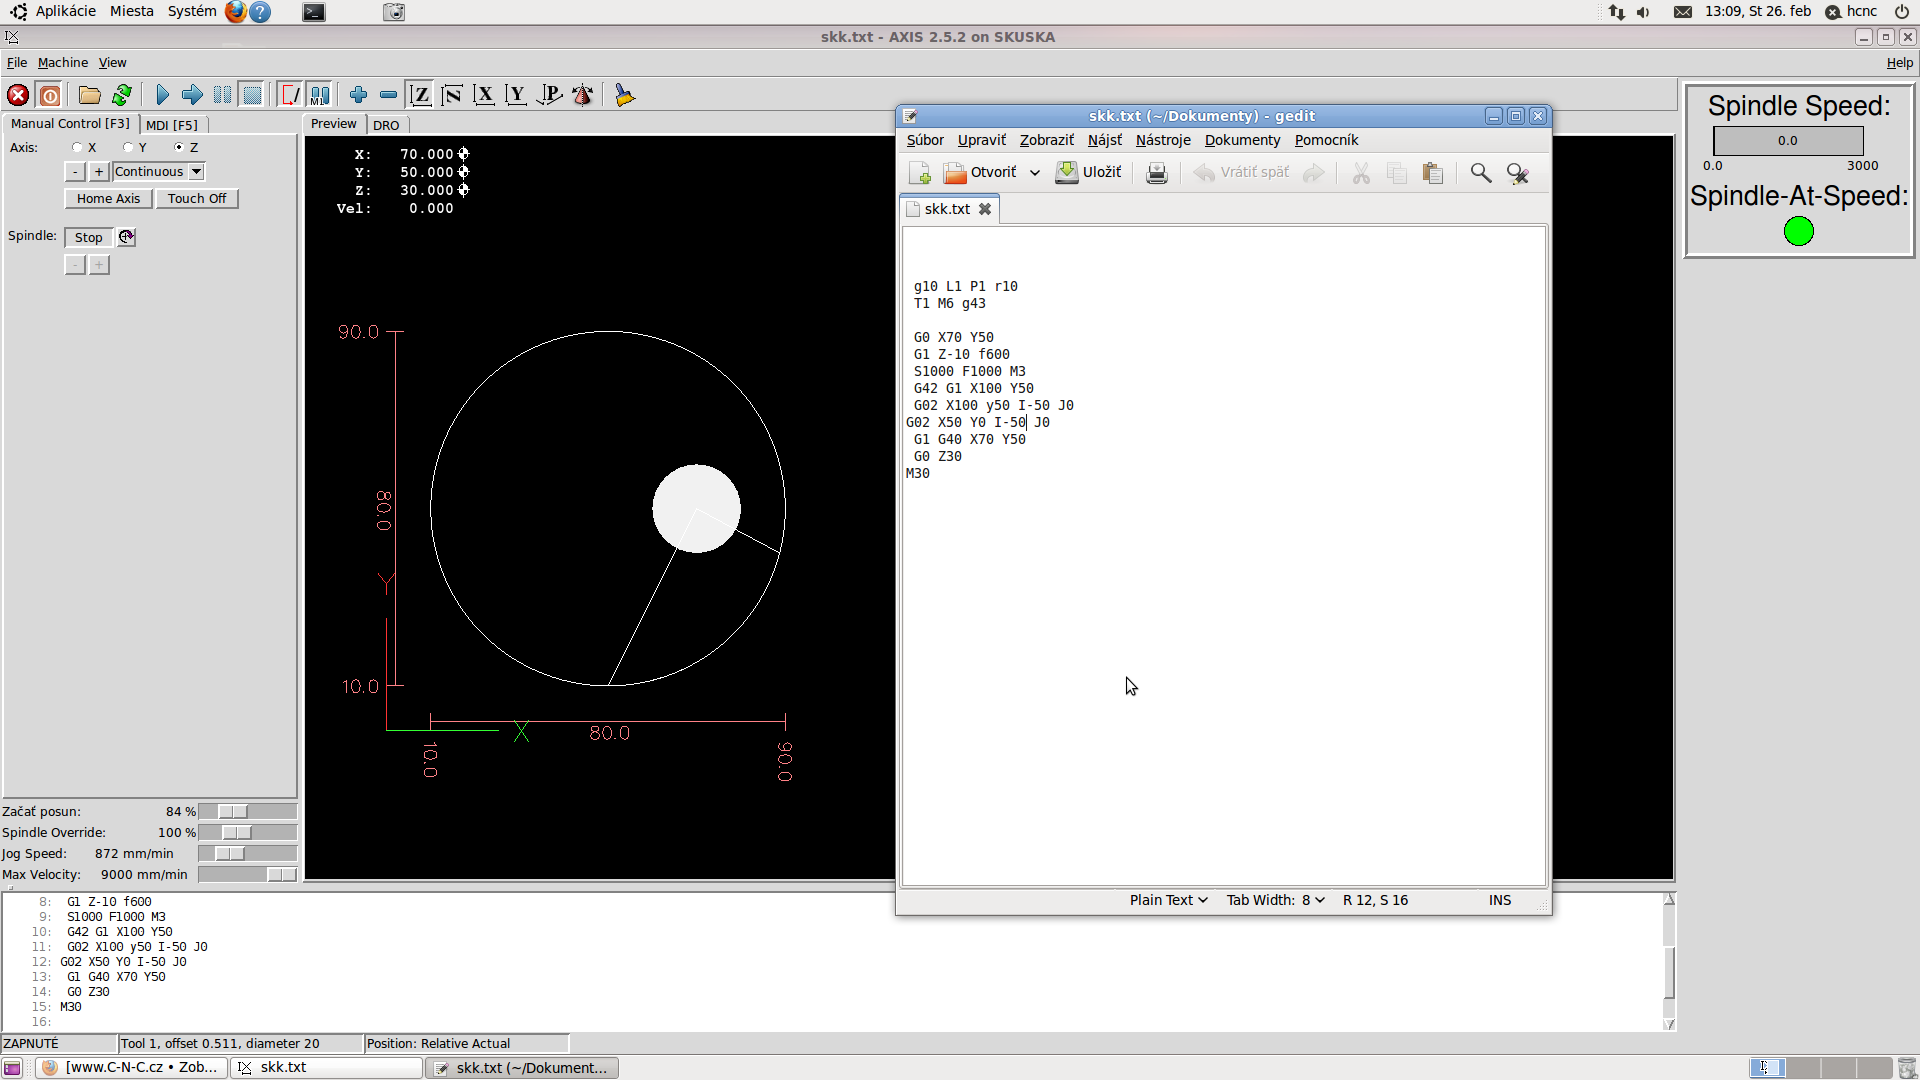Viewport: 1920px width, 1080px height.
Task: Toggle machine power icon
Action: click(50, 95)
